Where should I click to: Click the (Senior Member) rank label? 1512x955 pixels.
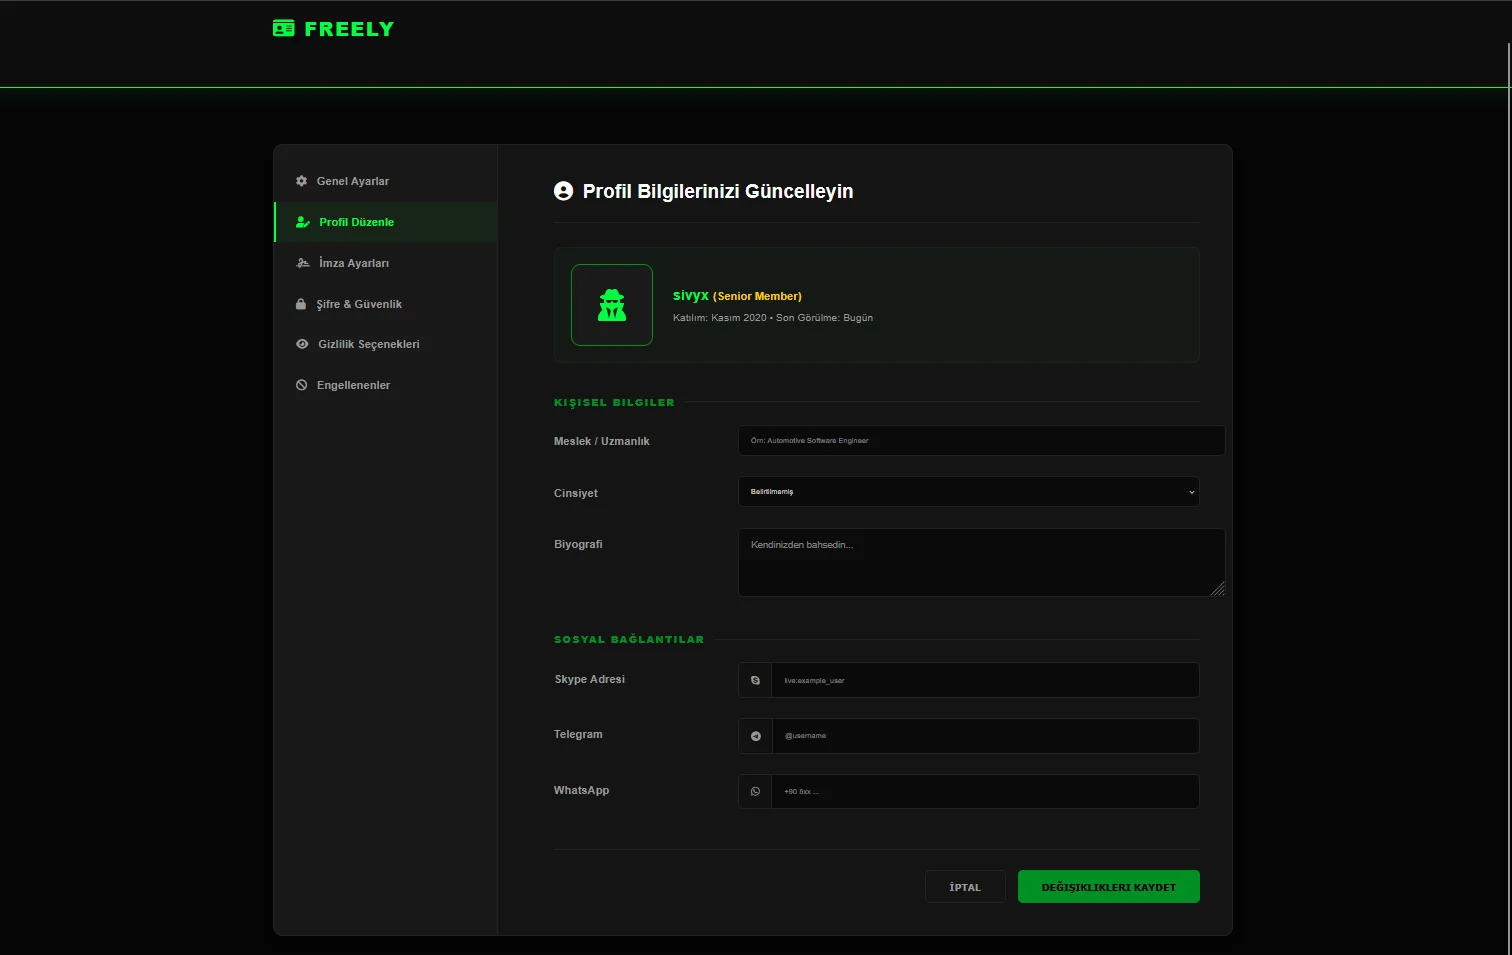757,296
